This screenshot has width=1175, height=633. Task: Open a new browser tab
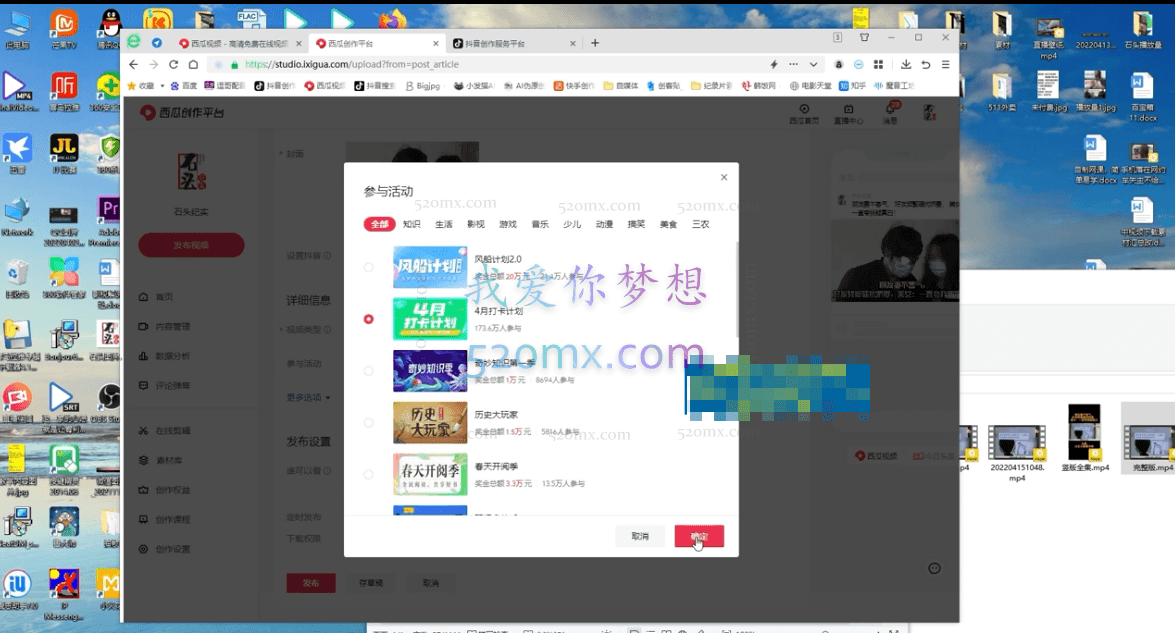click(x=595, y=43)
